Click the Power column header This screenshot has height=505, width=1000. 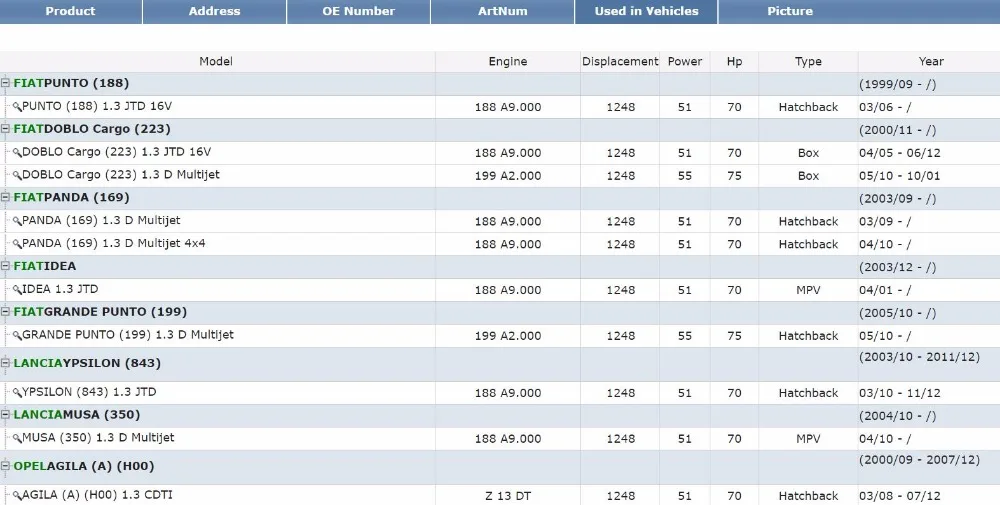point(685,61)
